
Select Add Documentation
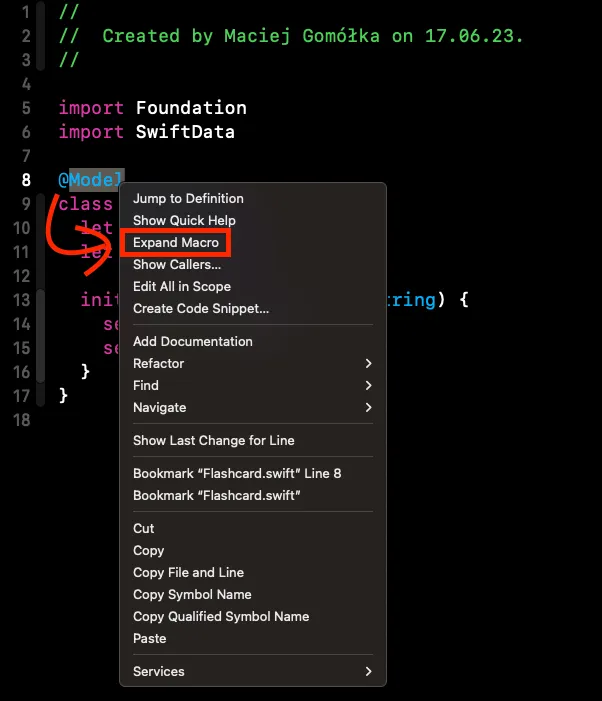(x=193, y=342)
